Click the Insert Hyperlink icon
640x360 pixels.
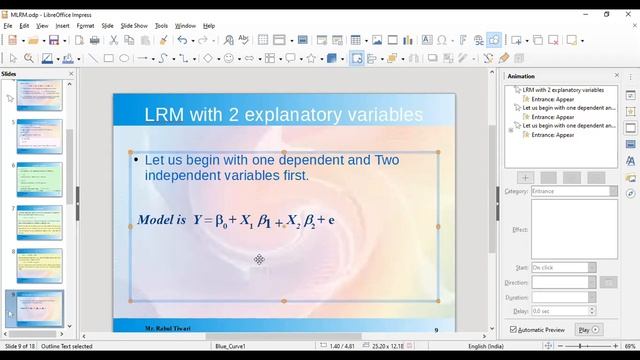pyautogui.click(x=479, y=40)
